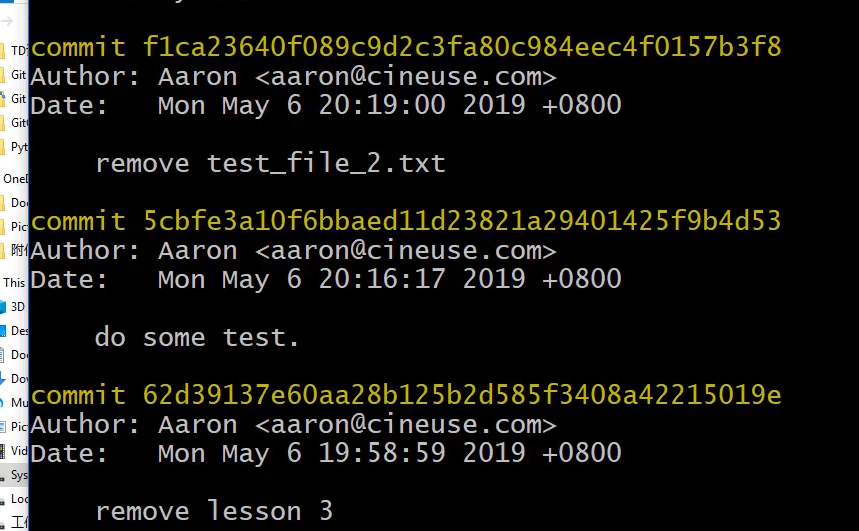Open the TD folder in sidebar
859x531 pixels.
click(x=17, y=50)
